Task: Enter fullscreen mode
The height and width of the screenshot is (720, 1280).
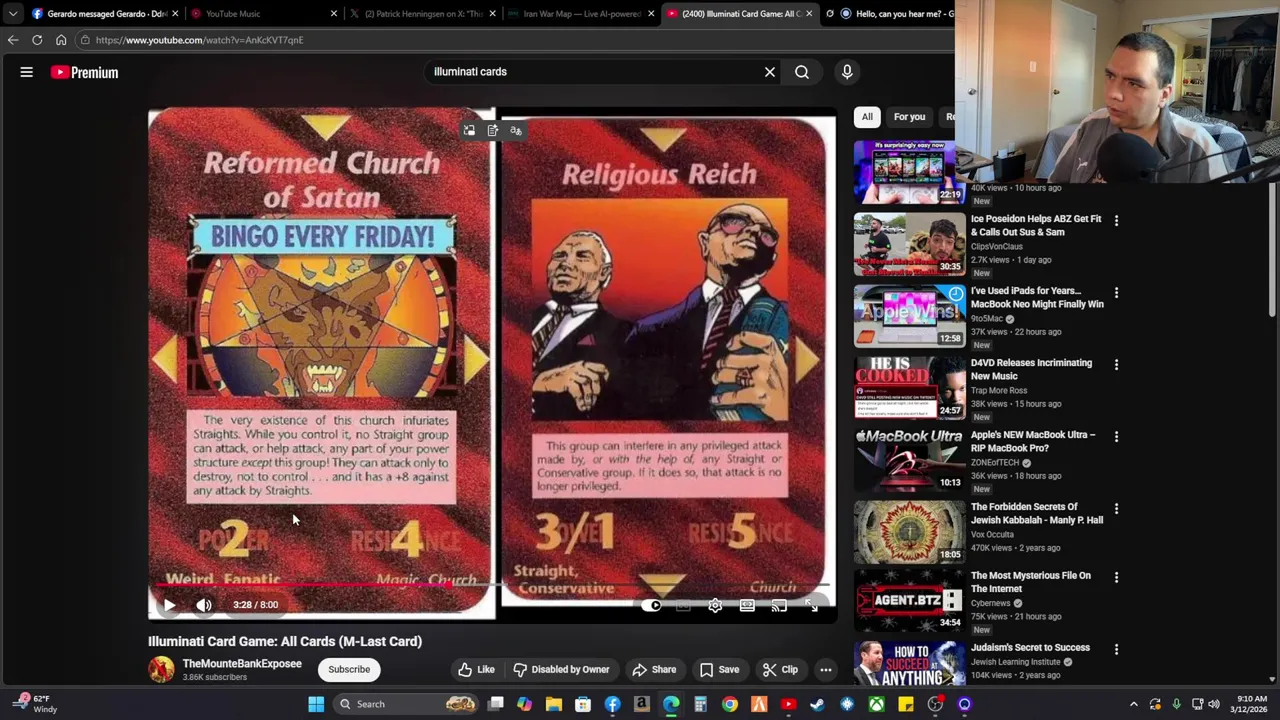Action: (811, 605)
